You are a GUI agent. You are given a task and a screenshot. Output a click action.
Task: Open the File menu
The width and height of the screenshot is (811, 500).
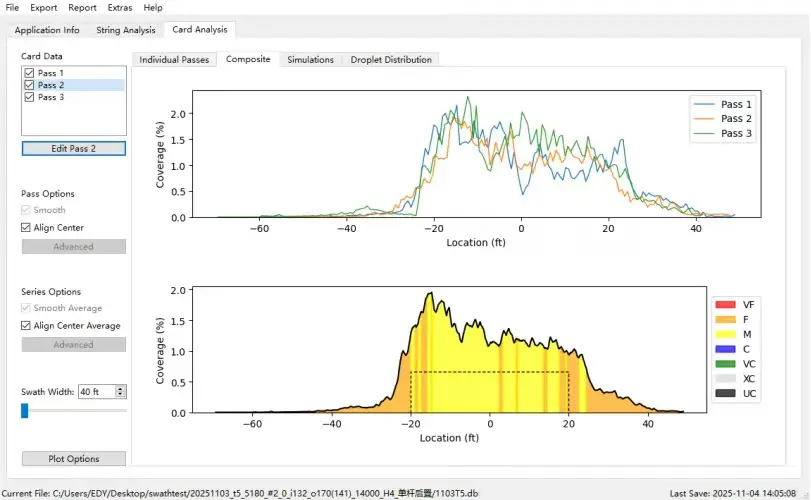[12, 8]
